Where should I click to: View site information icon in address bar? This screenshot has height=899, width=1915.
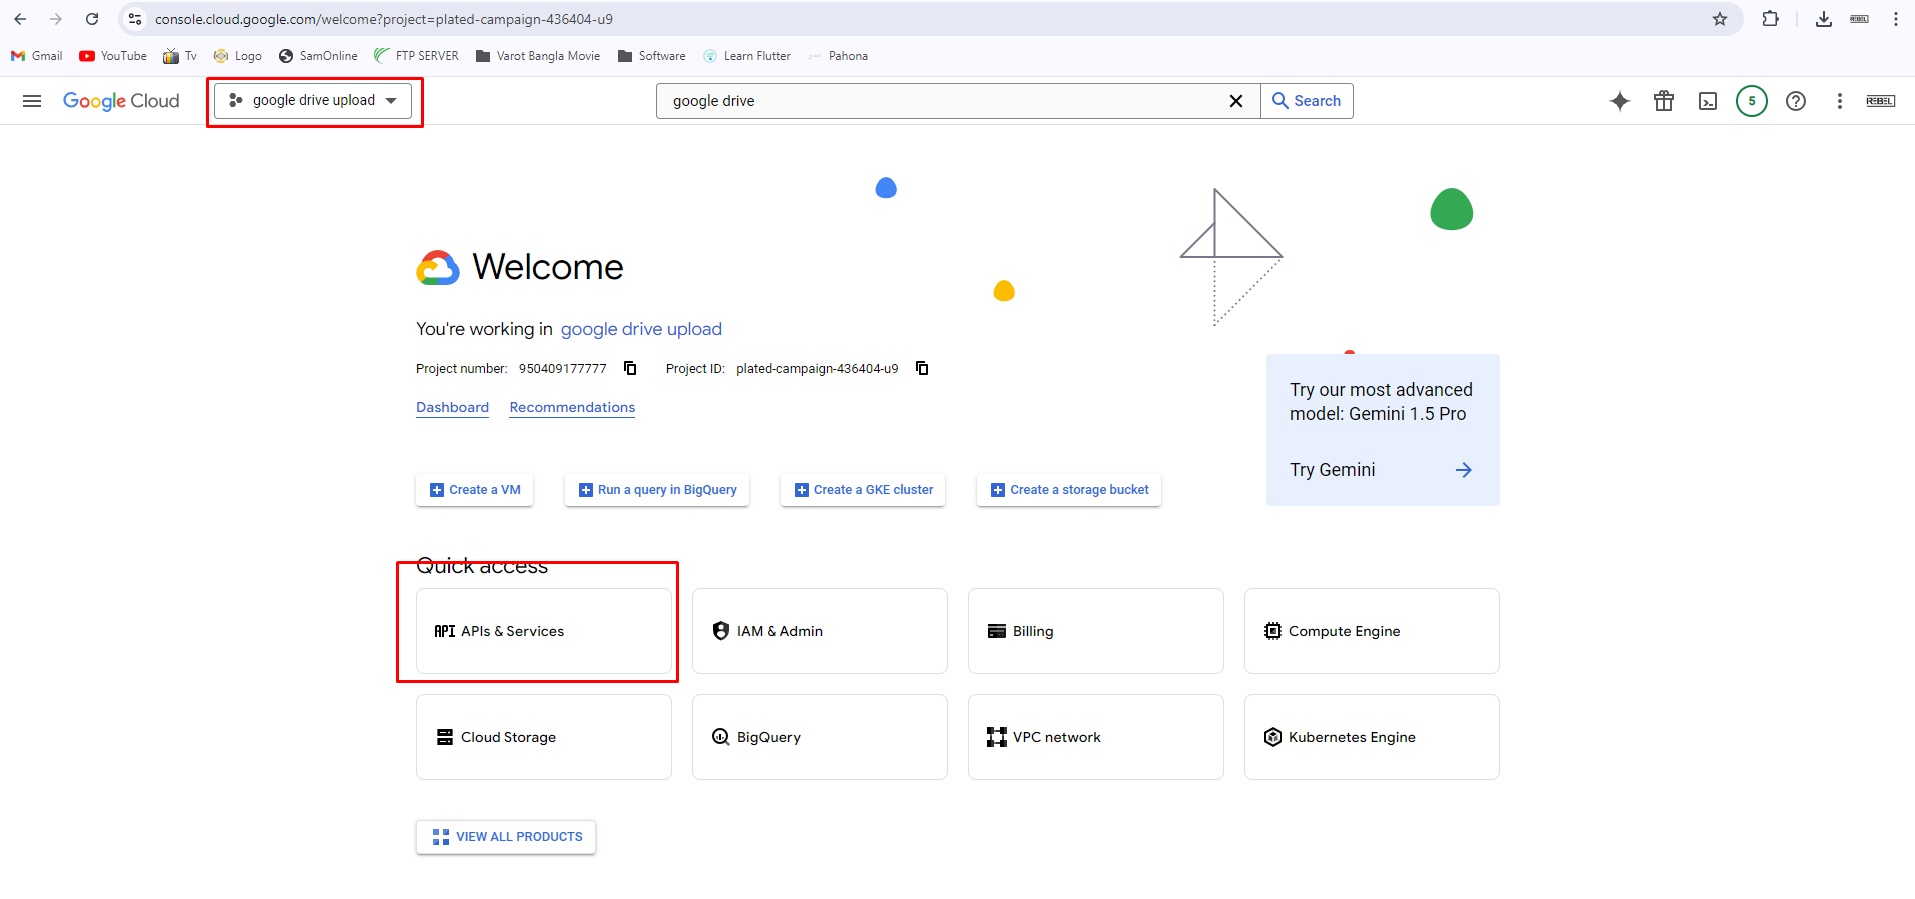coord(135,19)
